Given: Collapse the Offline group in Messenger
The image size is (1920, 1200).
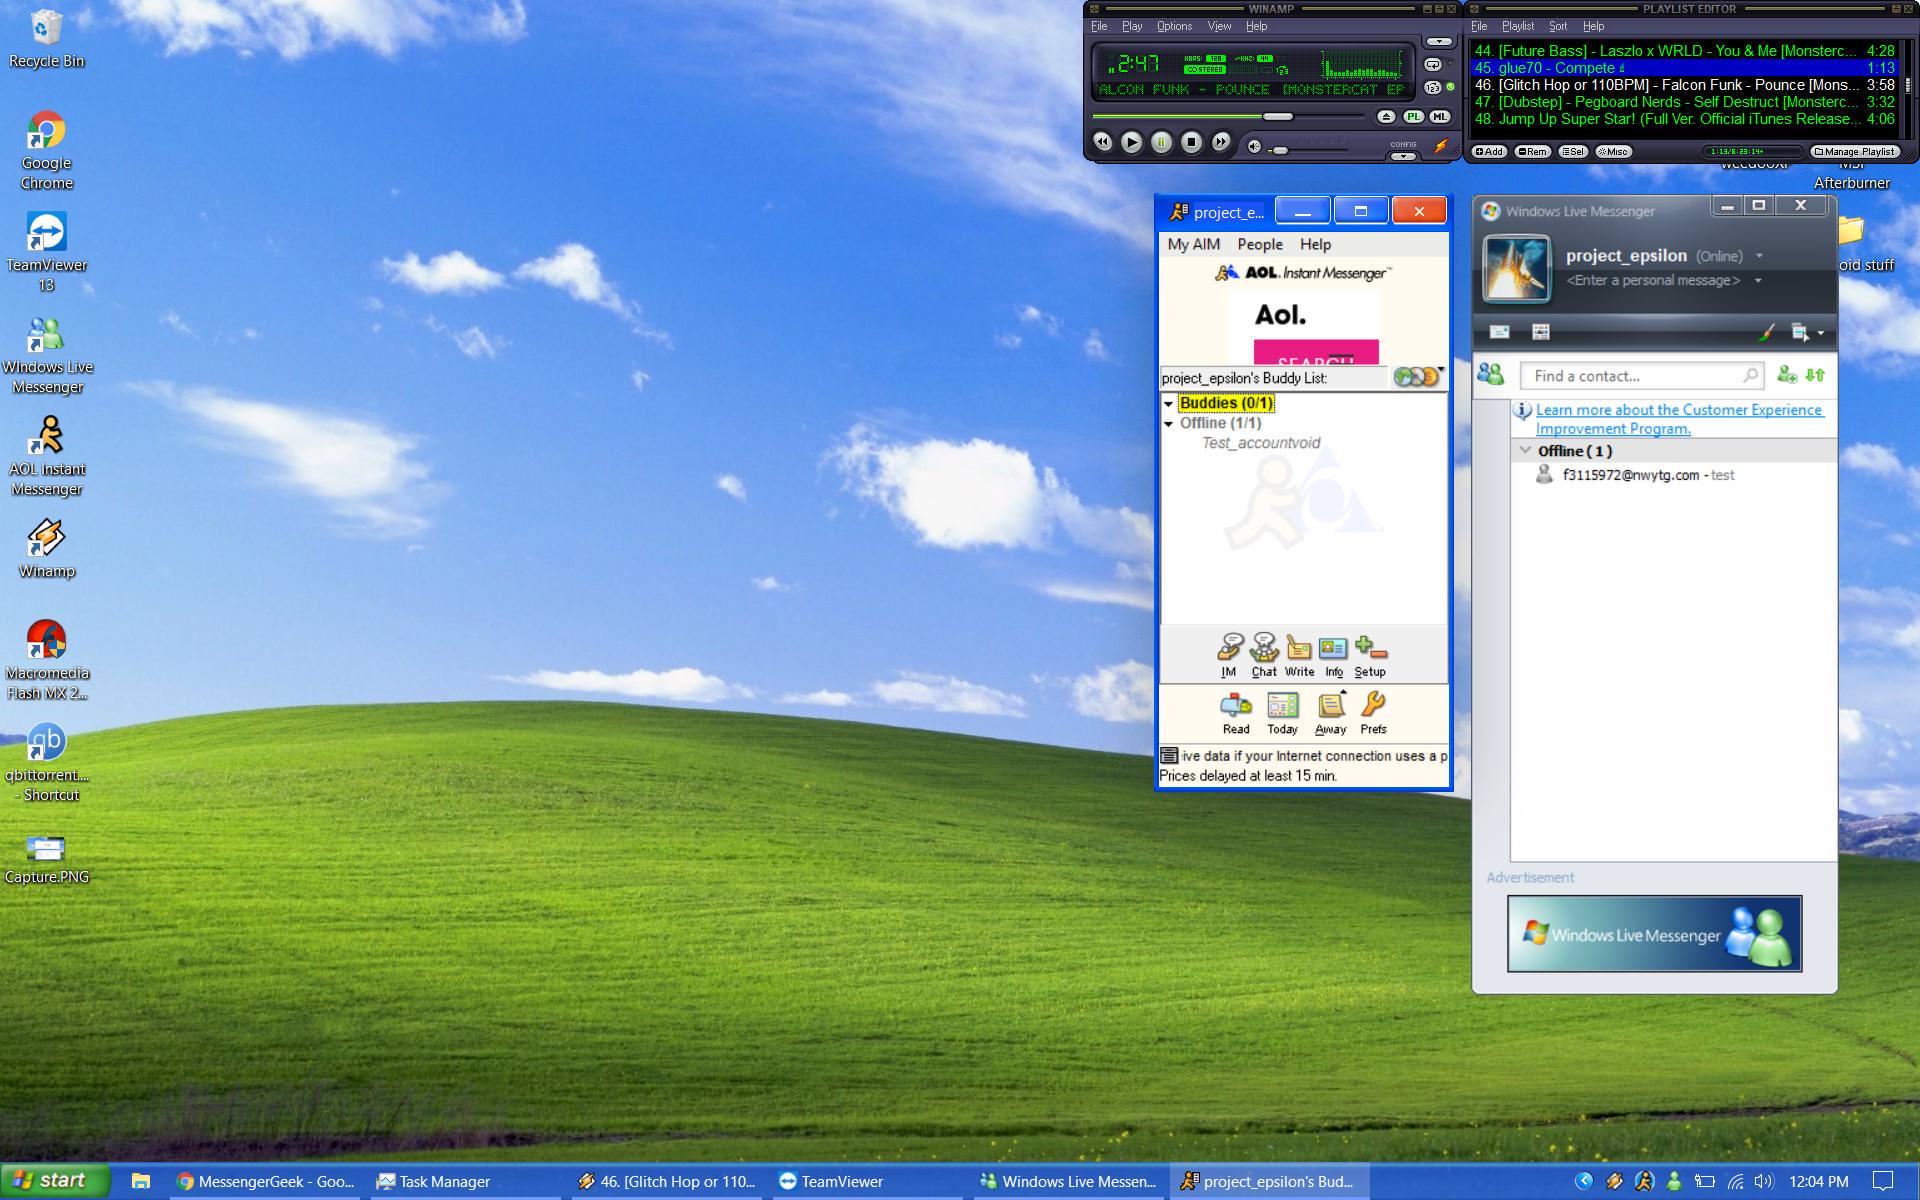Looking at the screenshot, I should coord(1525,451).
